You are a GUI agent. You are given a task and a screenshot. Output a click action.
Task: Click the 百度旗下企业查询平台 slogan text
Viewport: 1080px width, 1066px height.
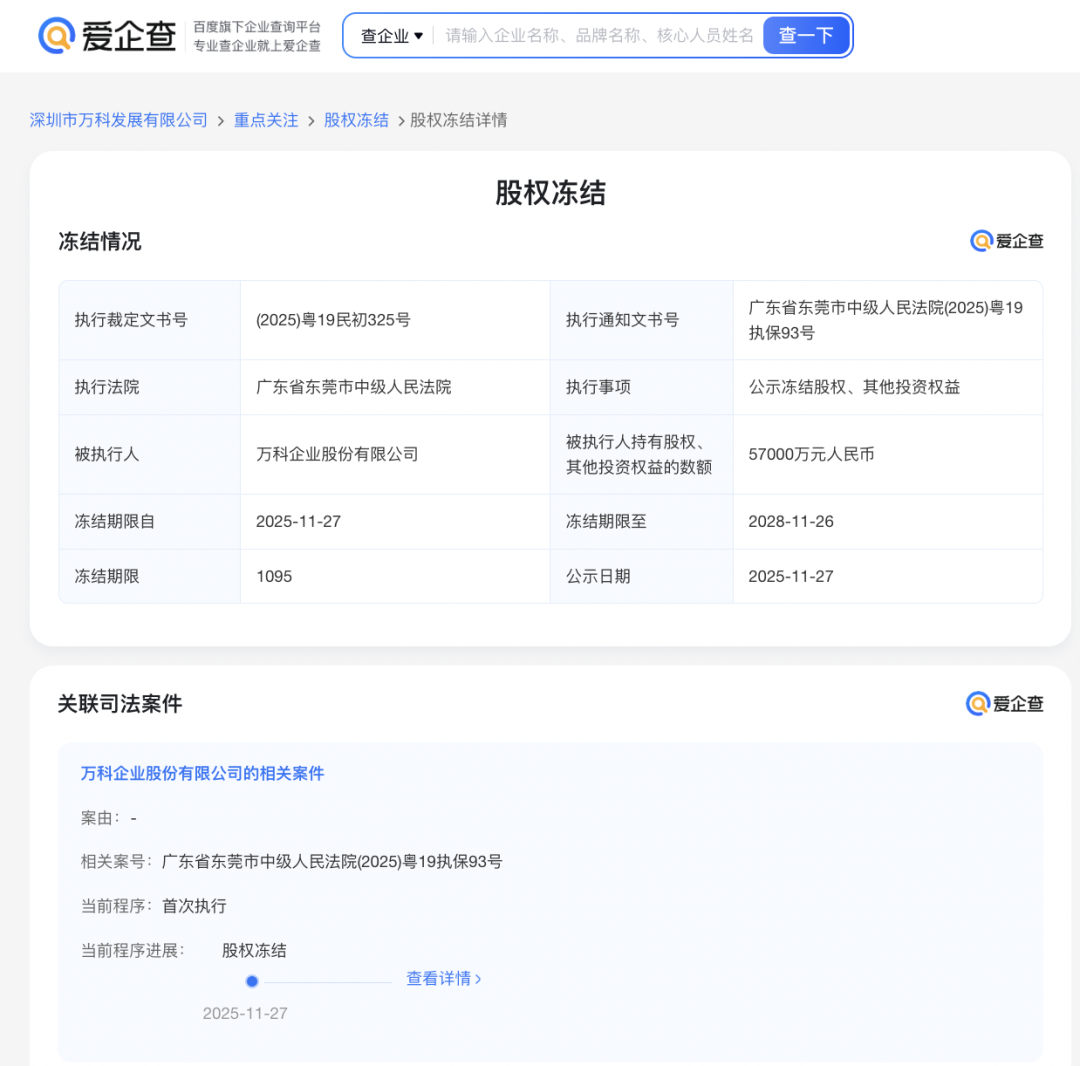[x=257, y=27]
